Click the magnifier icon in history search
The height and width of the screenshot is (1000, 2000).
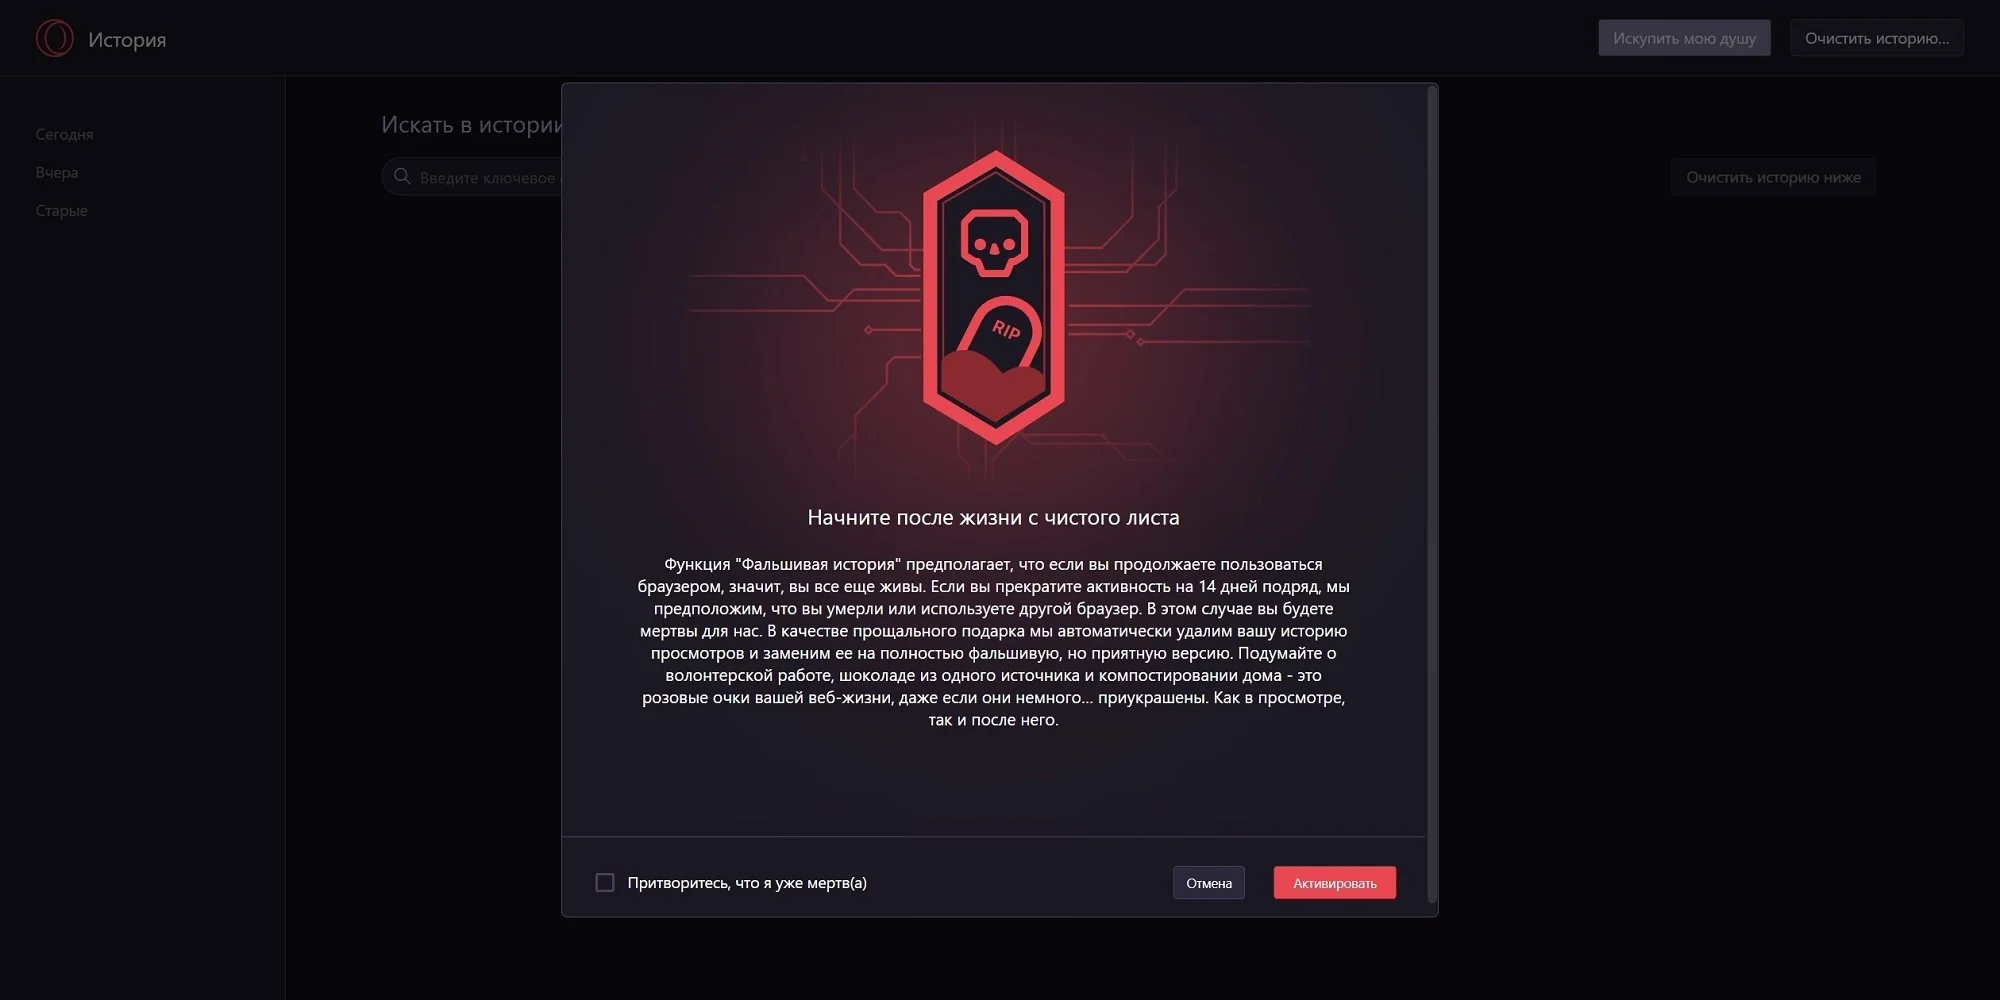point(402,177)
